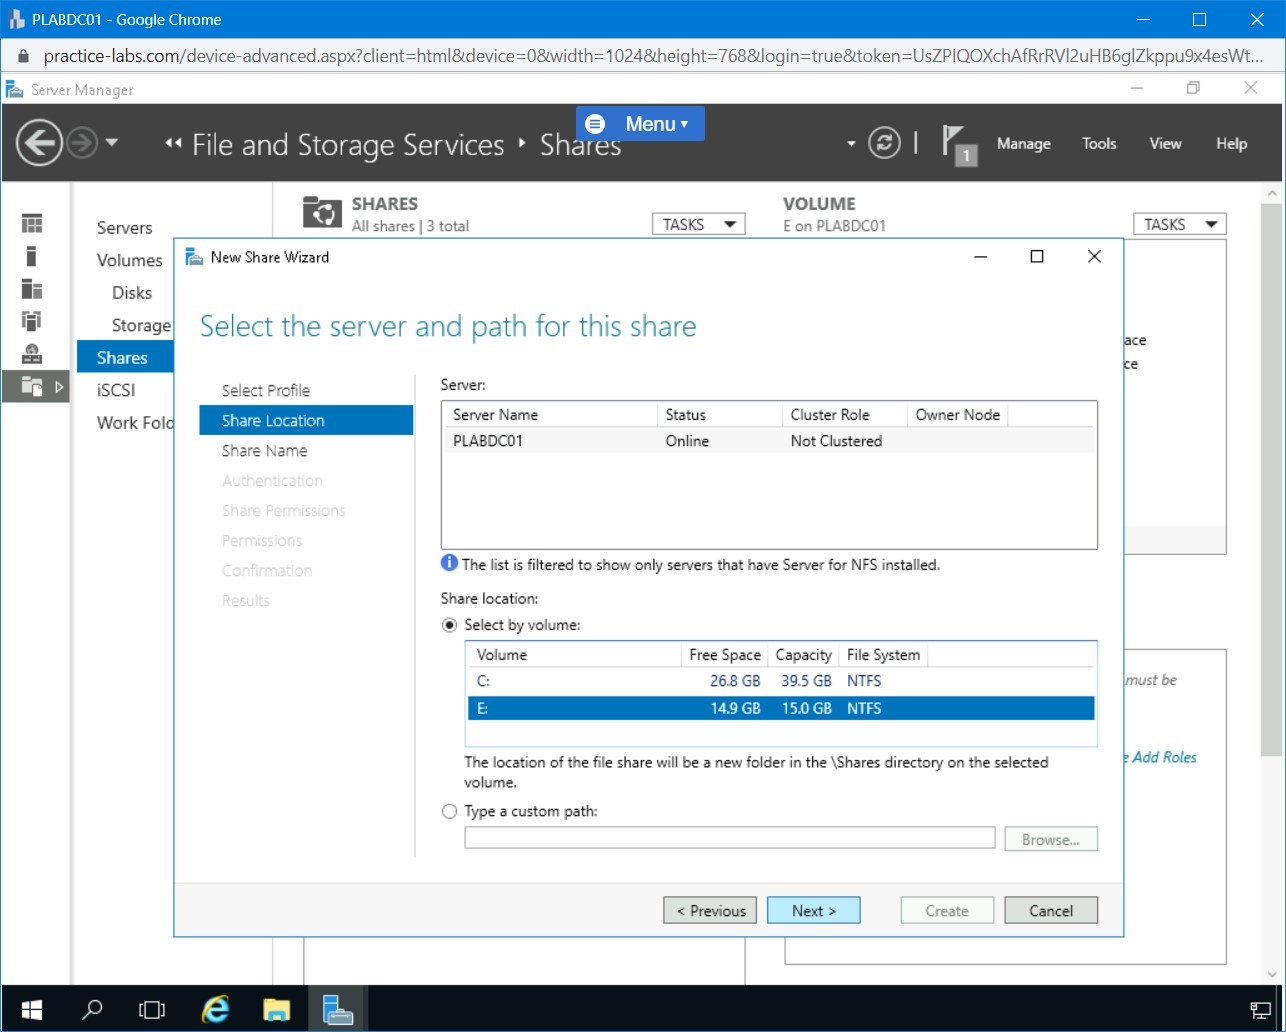Image resolution: width=1286 pixels, height=1032 pixels.
Task: Click the custom path input field
Action: click(x=730, y=838)
